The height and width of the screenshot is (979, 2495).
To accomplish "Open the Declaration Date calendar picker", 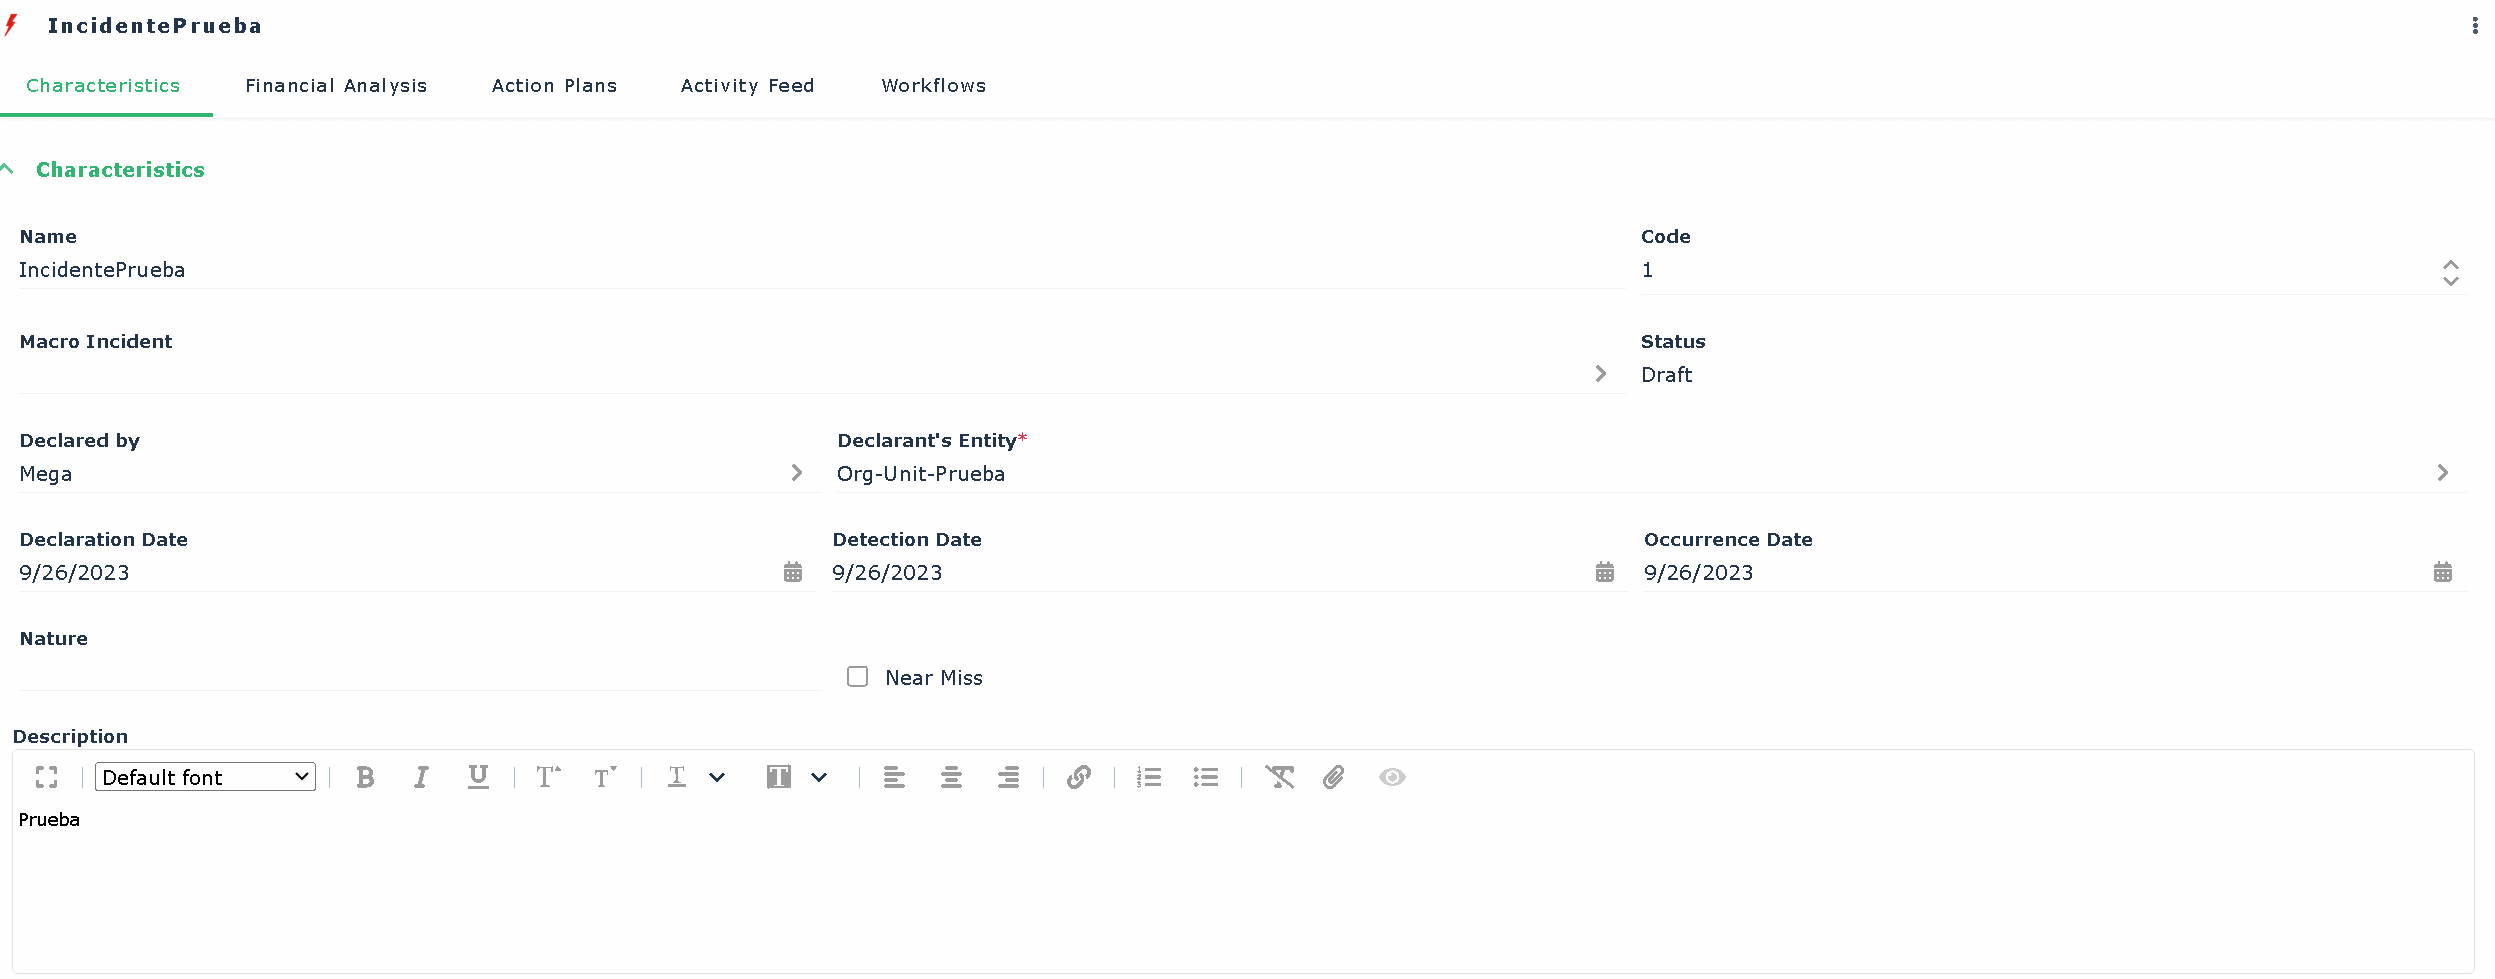I will [793, 572].
